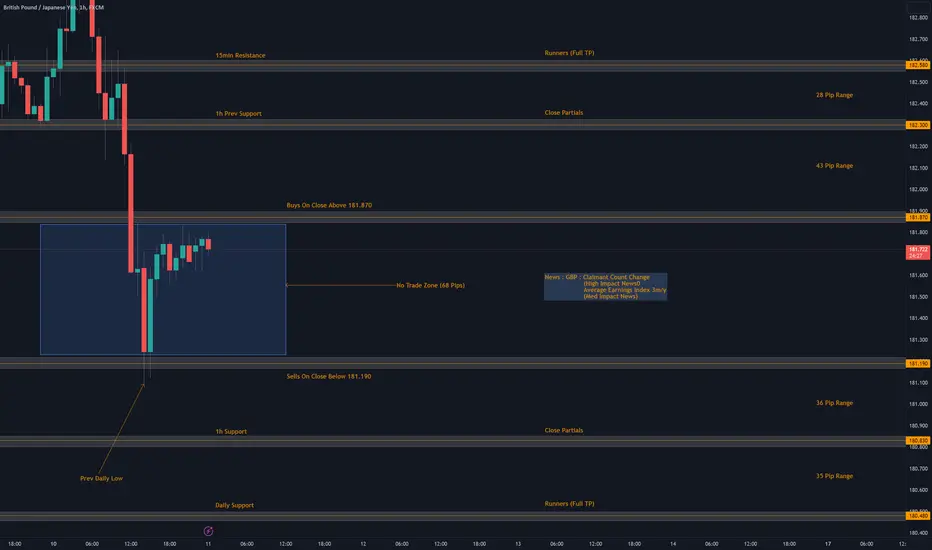This screenshot has width=932, height=550.
Task: Click 'Runners (Full TP)' near 15min Resistance line
Action: coord(569,53)
